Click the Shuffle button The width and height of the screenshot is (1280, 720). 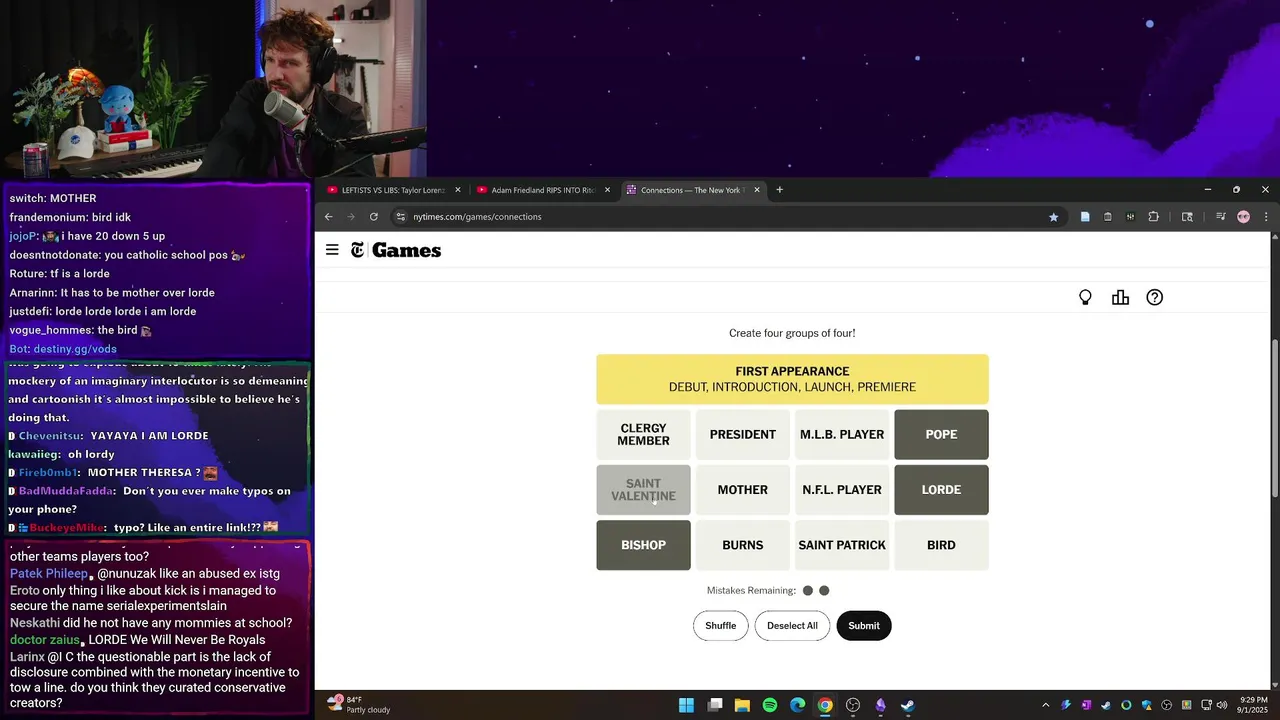(720, 626)
